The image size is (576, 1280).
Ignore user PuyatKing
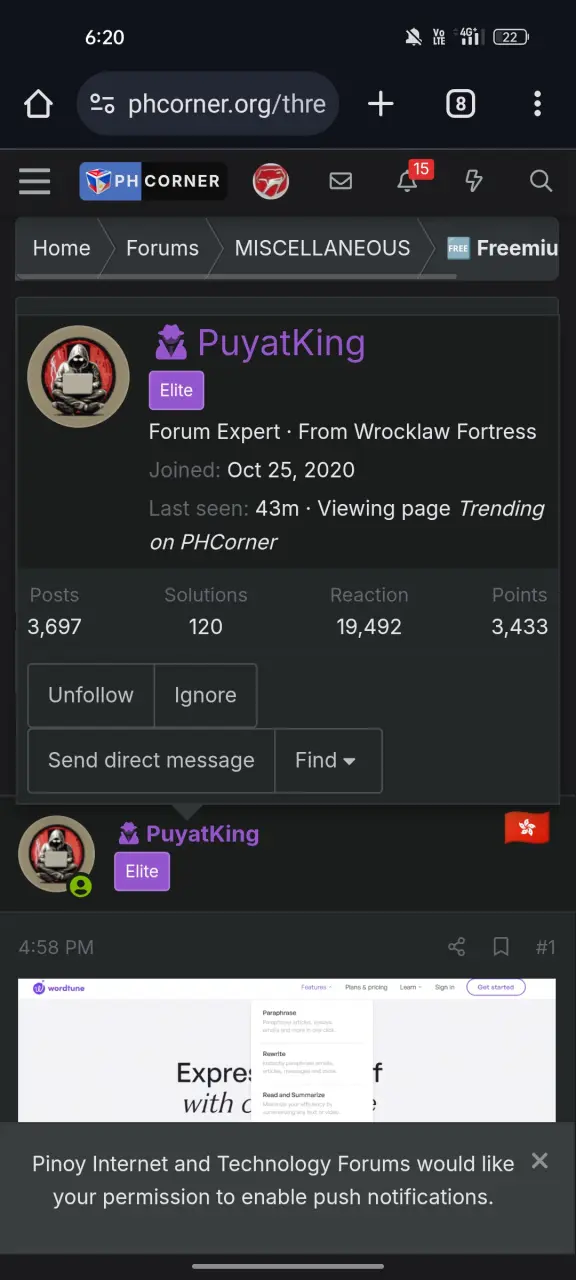[205, 695]
